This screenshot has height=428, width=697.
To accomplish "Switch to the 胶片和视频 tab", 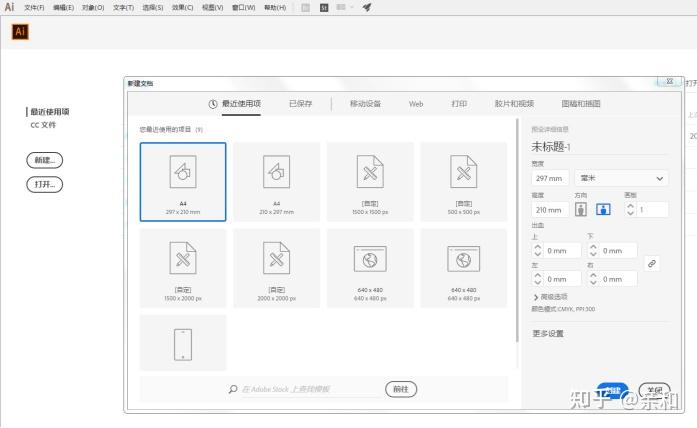I will tap(514, 104).
